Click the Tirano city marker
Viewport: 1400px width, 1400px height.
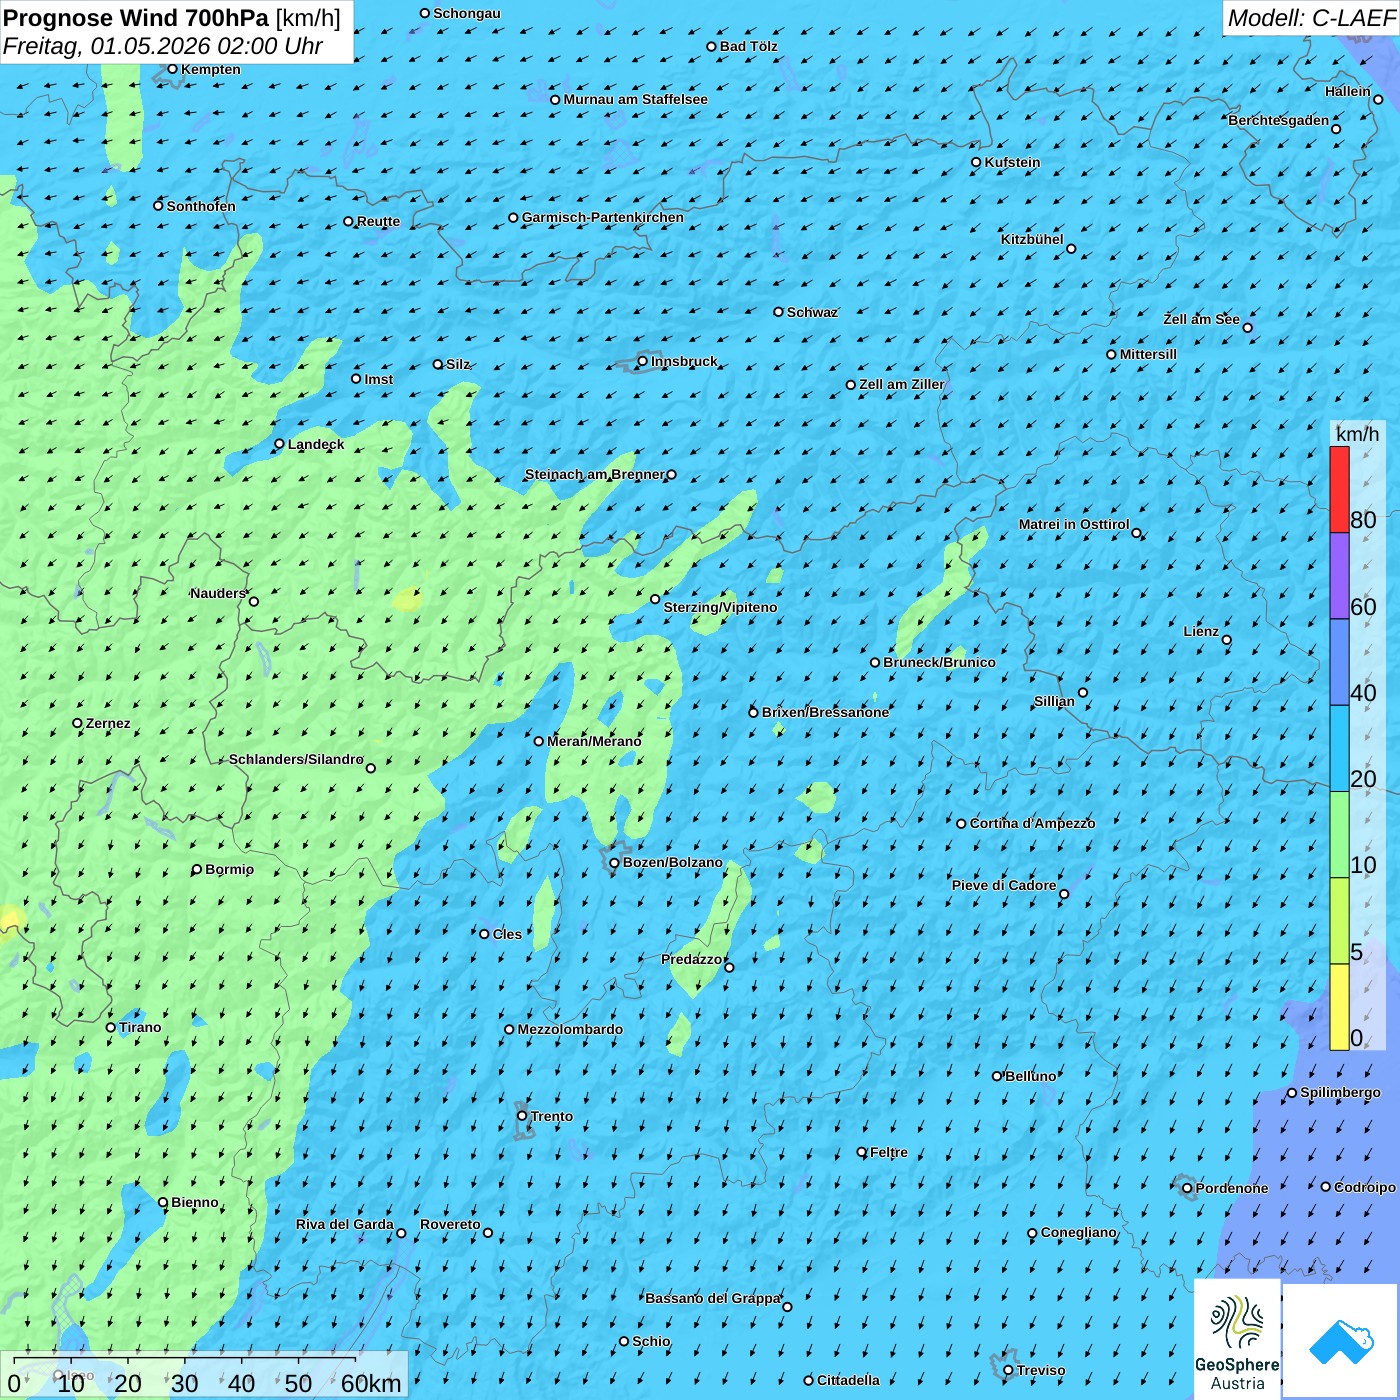(111, 1027)
